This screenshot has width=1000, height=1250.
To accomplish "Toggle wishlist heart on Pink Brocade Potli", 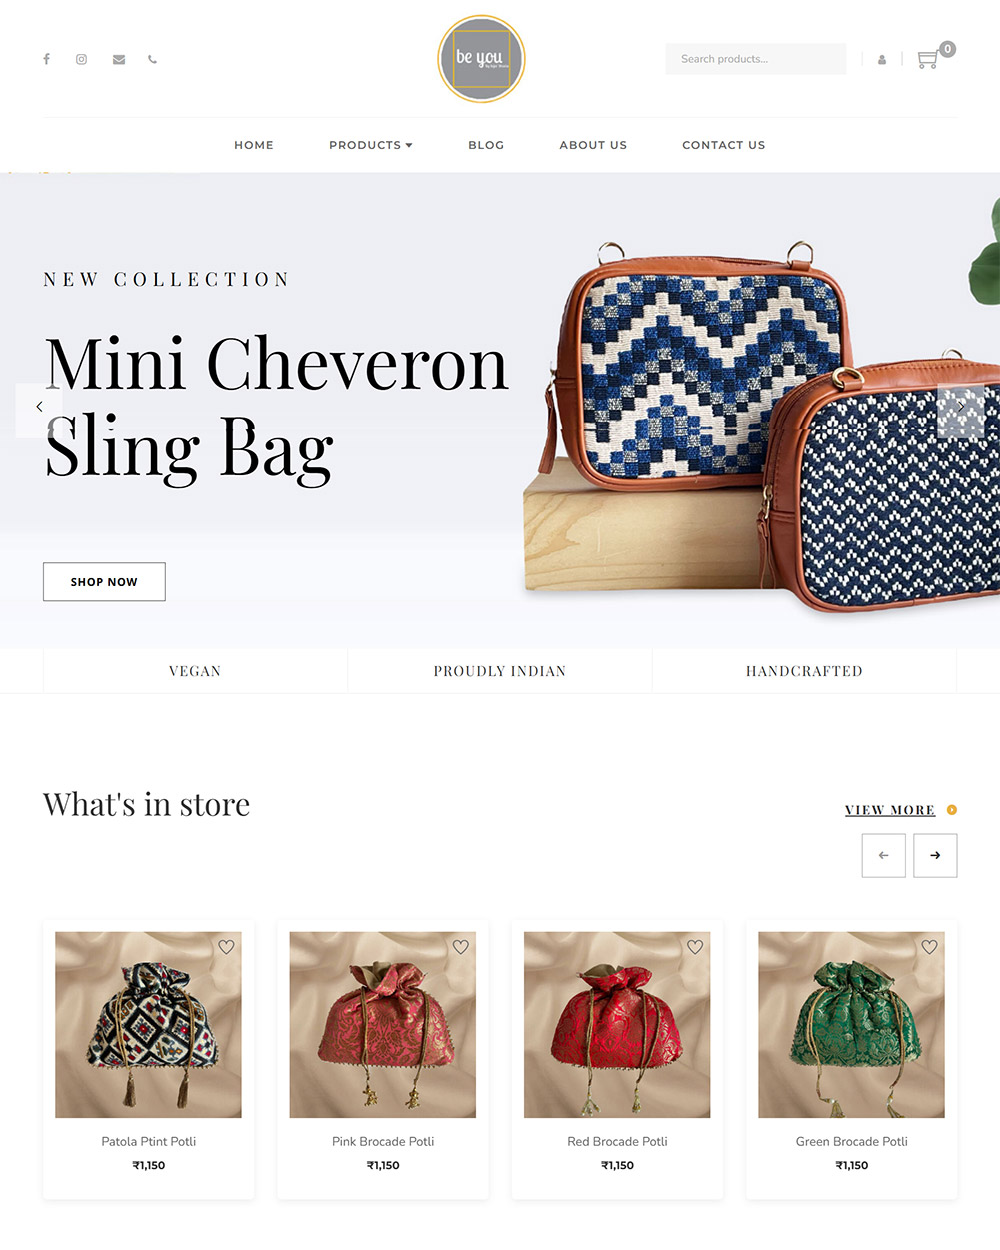I will (461, 947).
